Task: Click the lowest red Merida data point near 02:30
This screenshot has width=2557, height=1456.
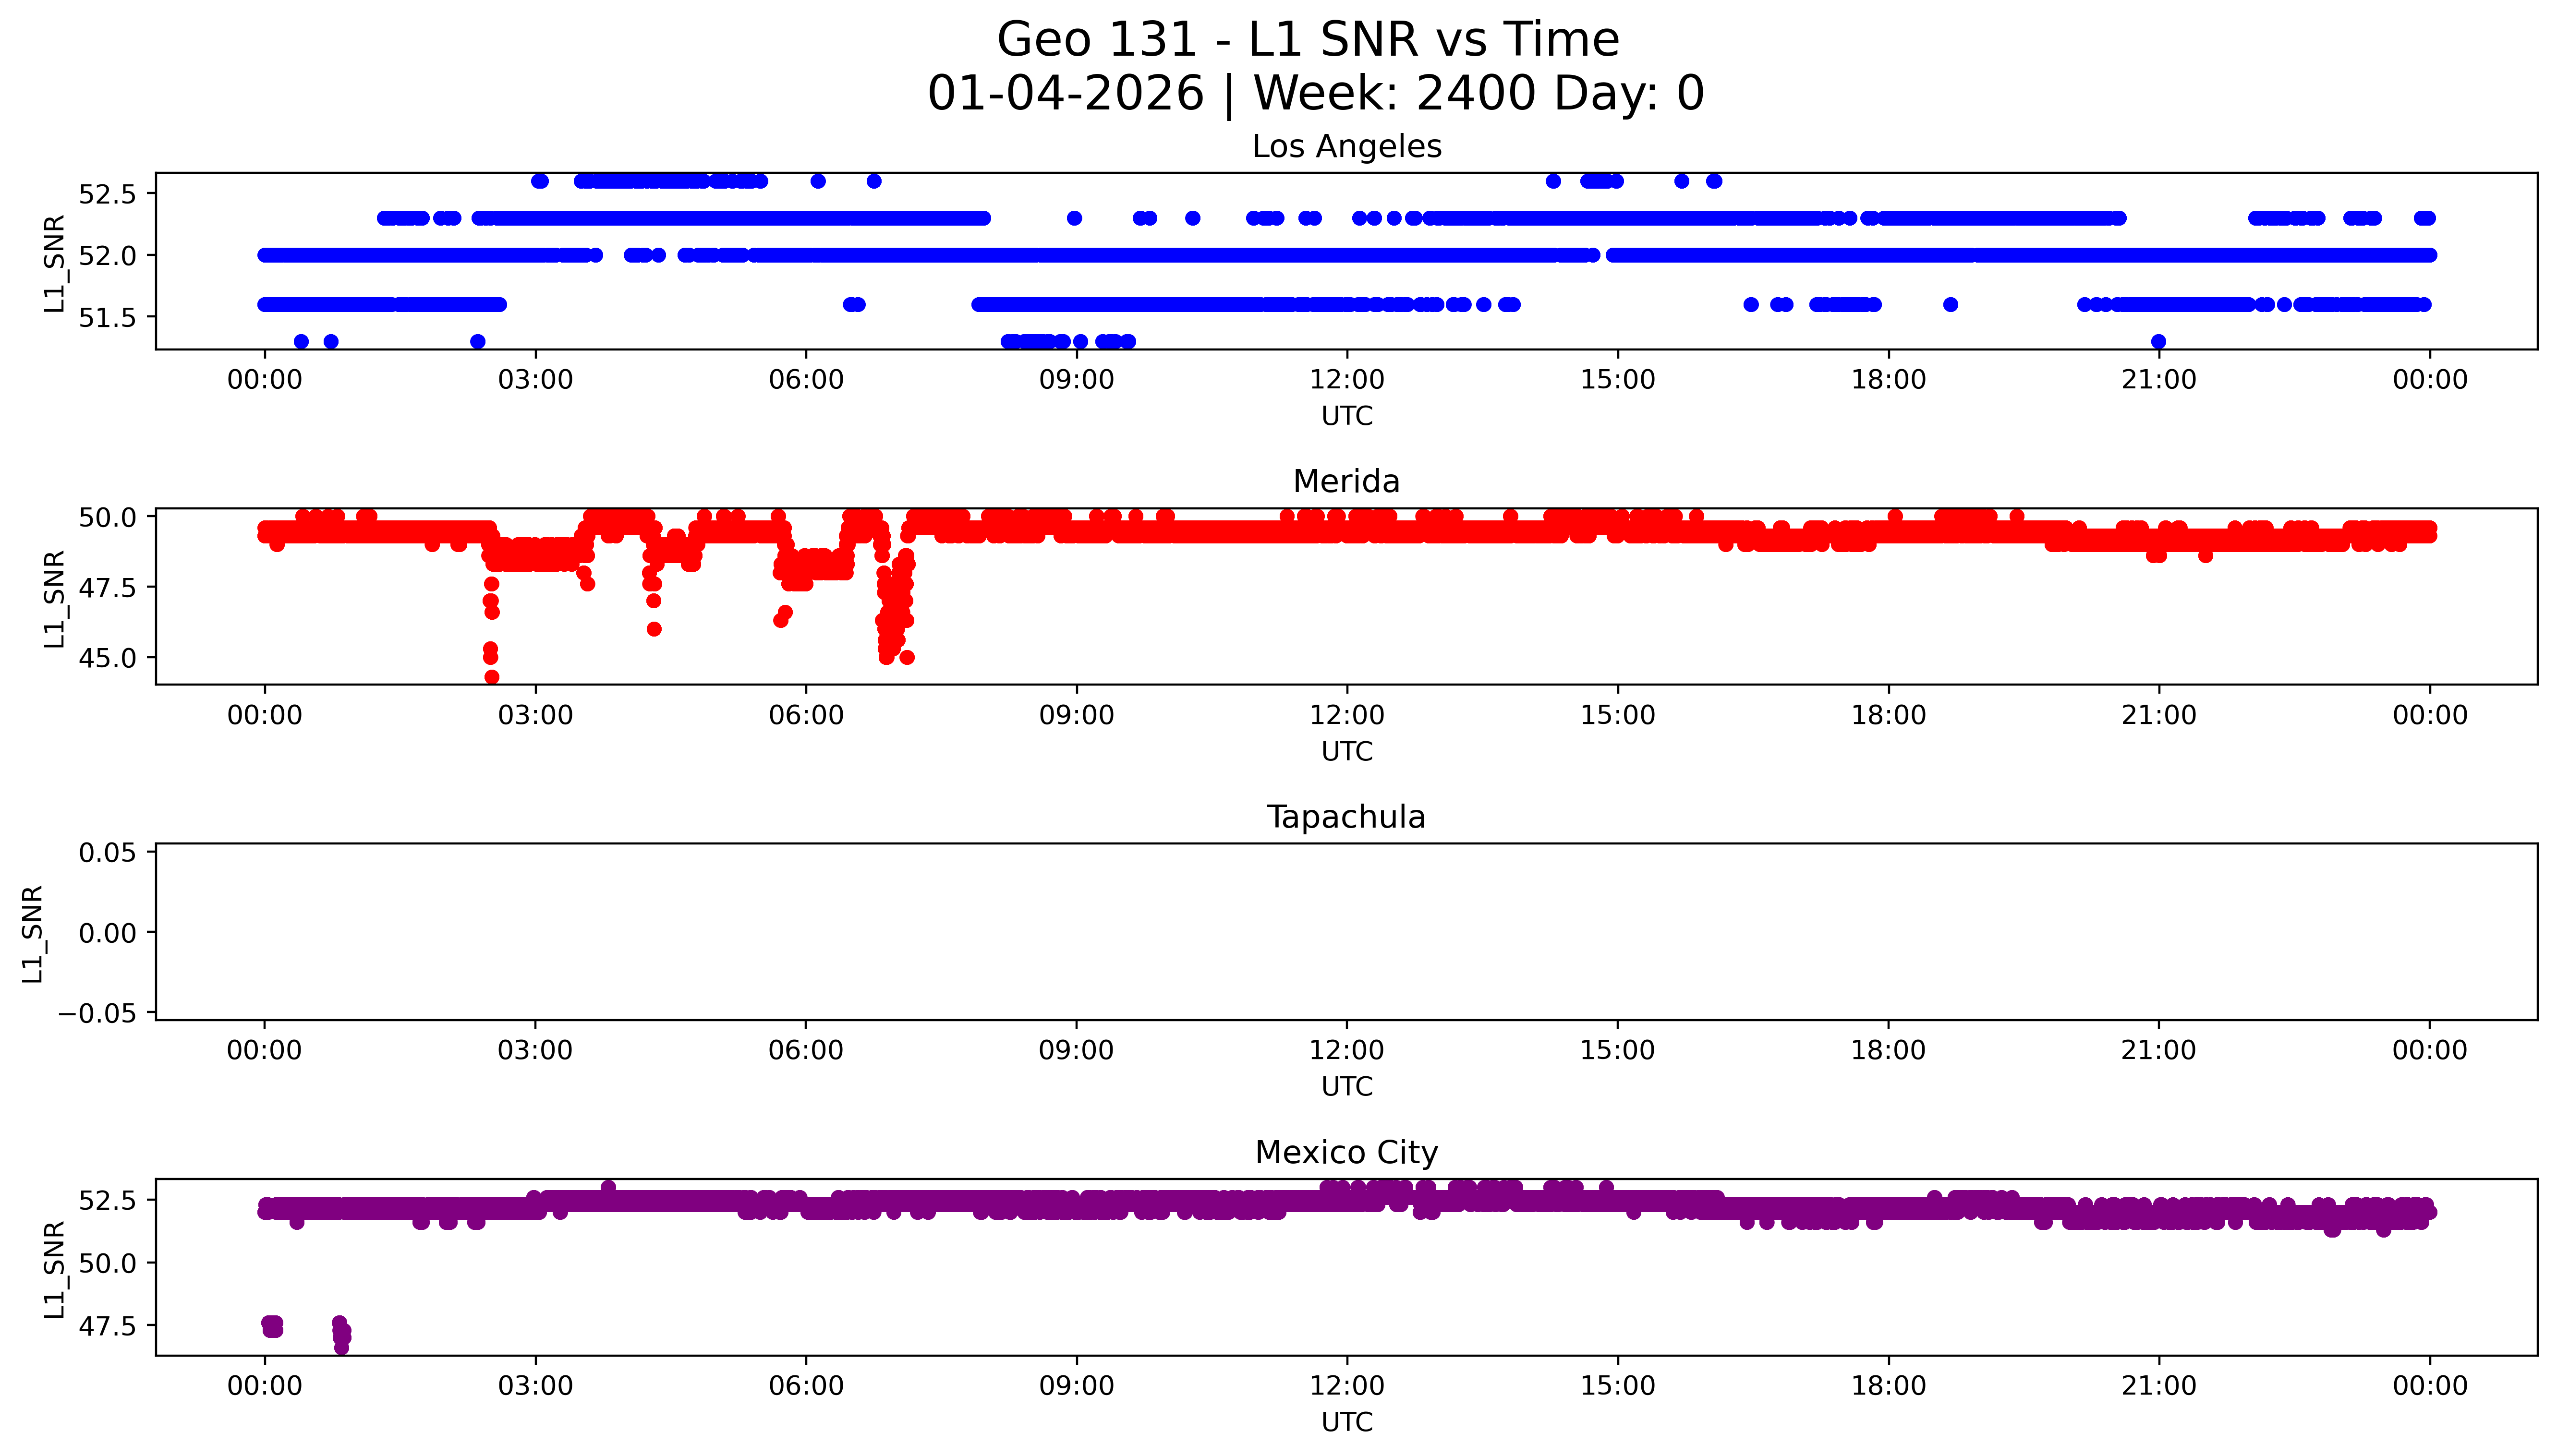Action: pos(491,677)
